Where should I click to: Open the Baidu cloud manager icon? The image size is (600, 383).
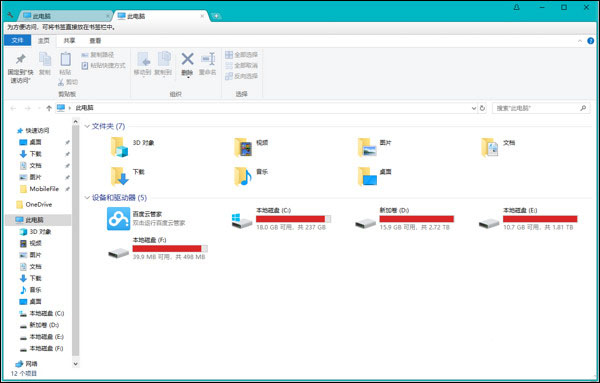(x=118, y=218)
